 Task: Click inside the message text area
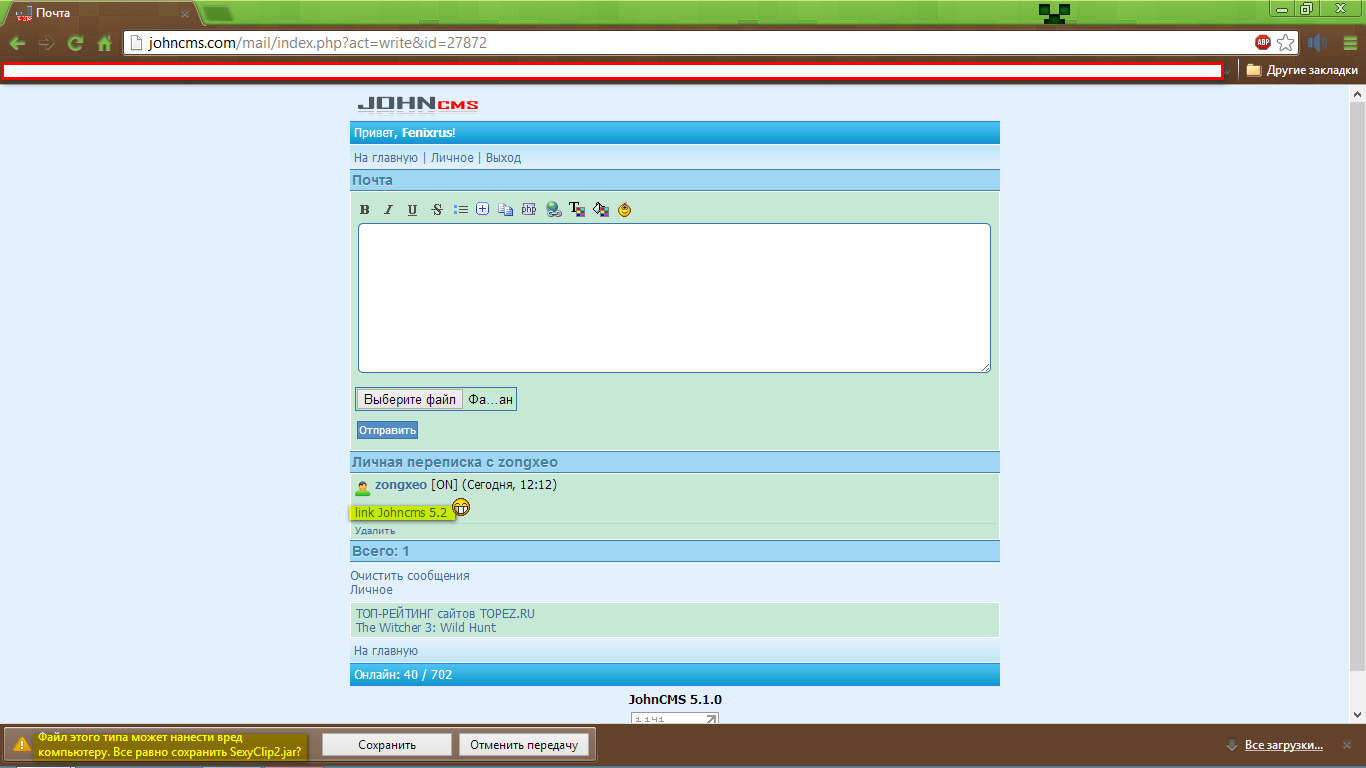point(674,298)
